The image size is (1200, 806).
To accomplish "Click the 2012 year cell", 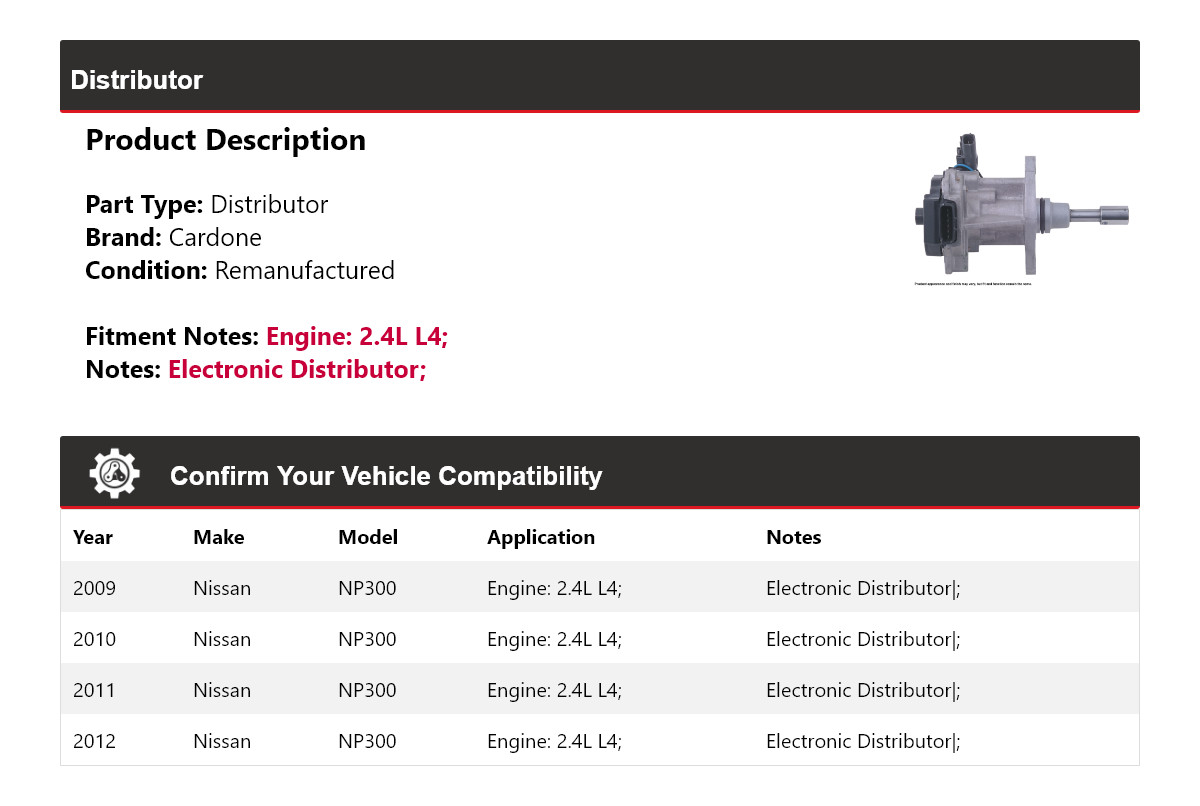I will 95,741.
